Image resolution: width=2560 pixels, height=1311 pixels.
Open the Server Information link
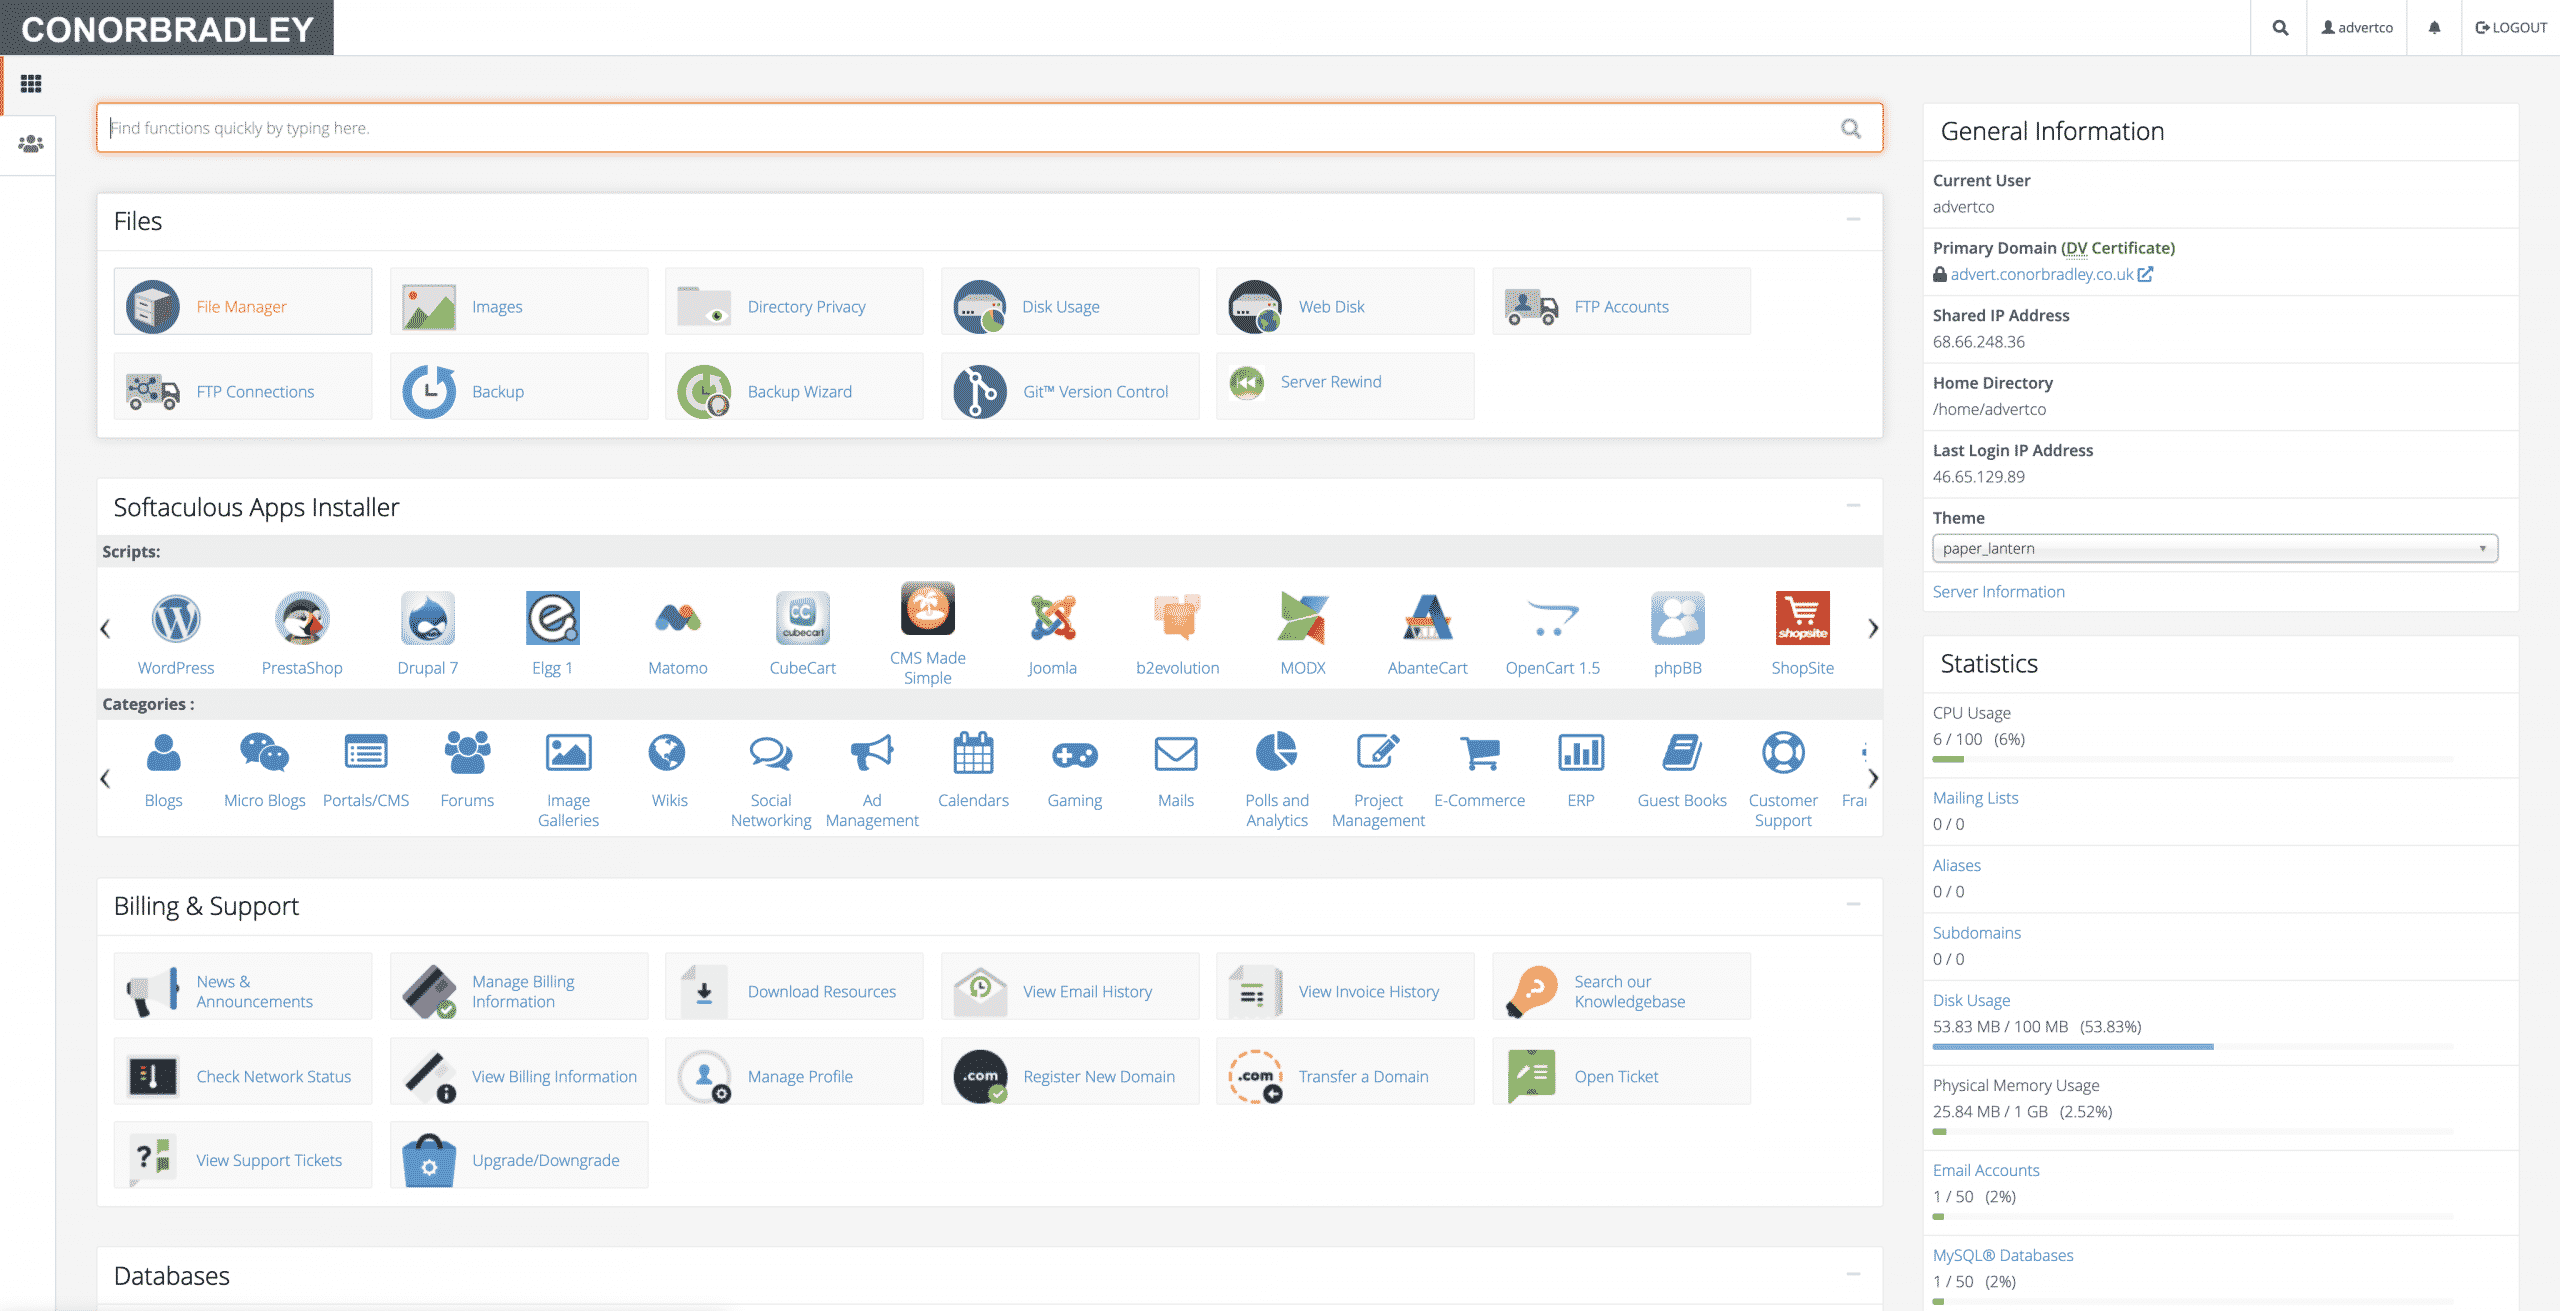(x=1998, y=591)
